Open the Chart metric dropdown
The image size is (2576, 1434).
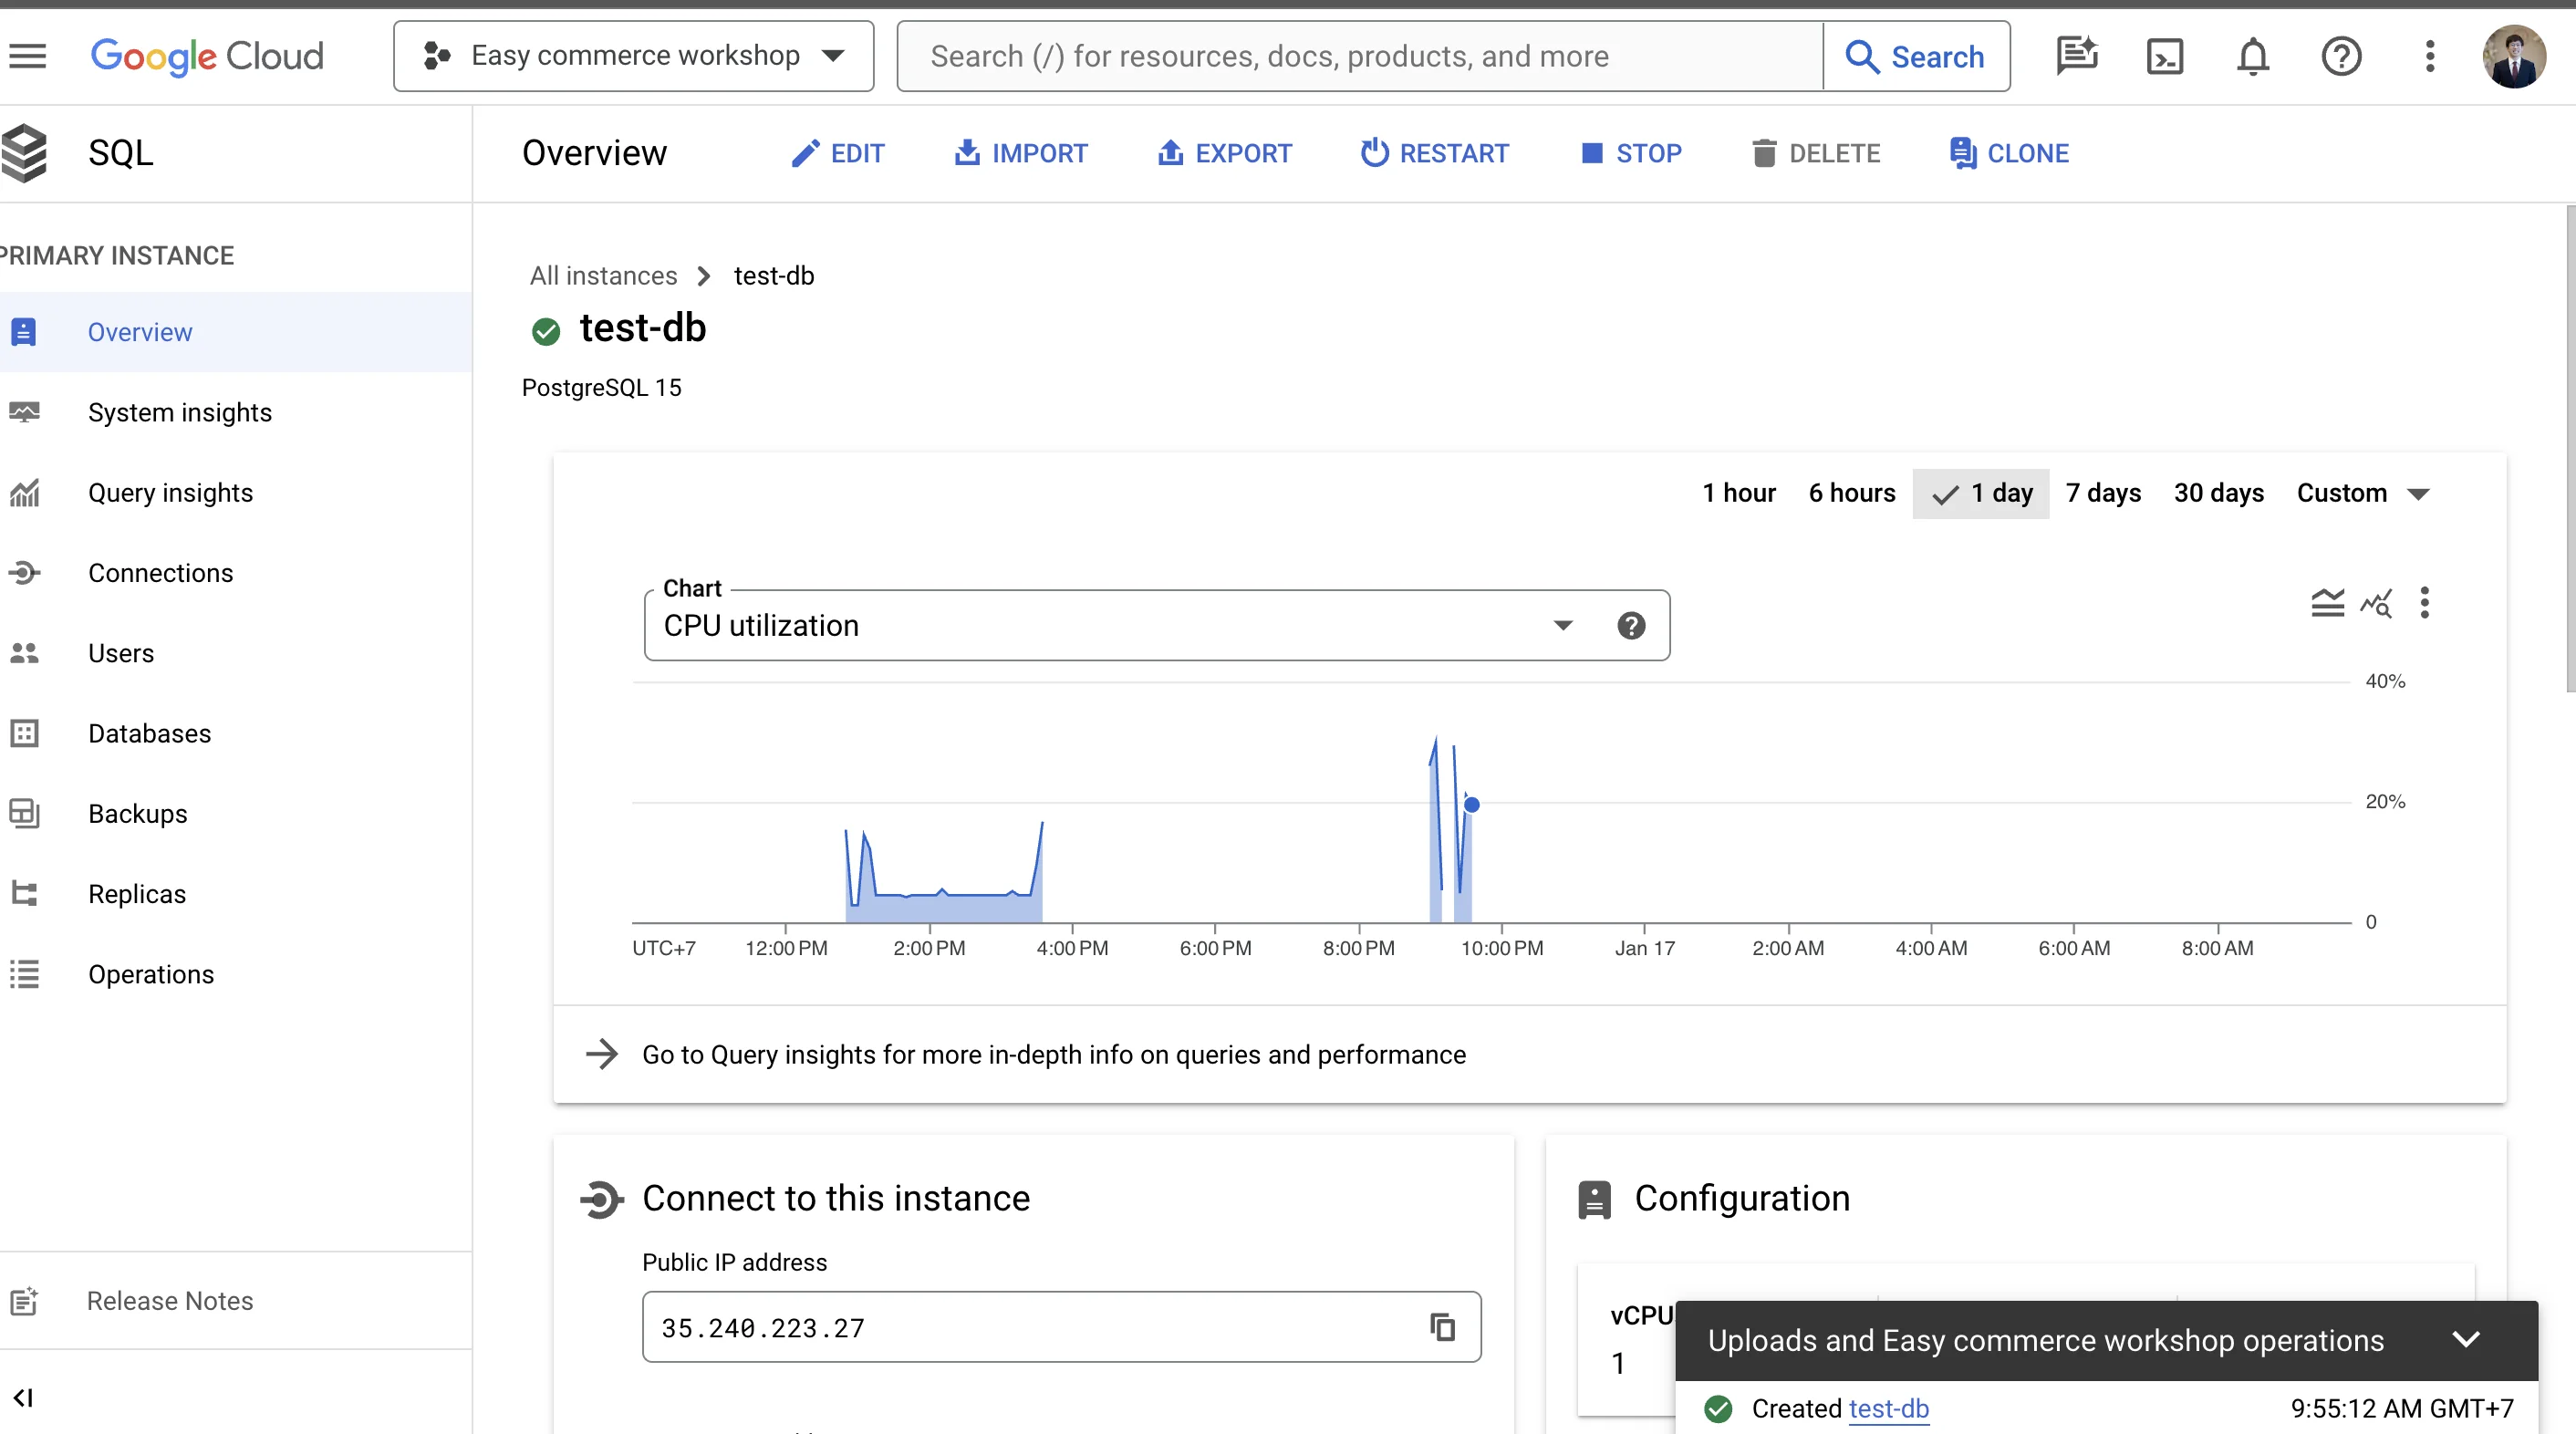point(1157,625)
